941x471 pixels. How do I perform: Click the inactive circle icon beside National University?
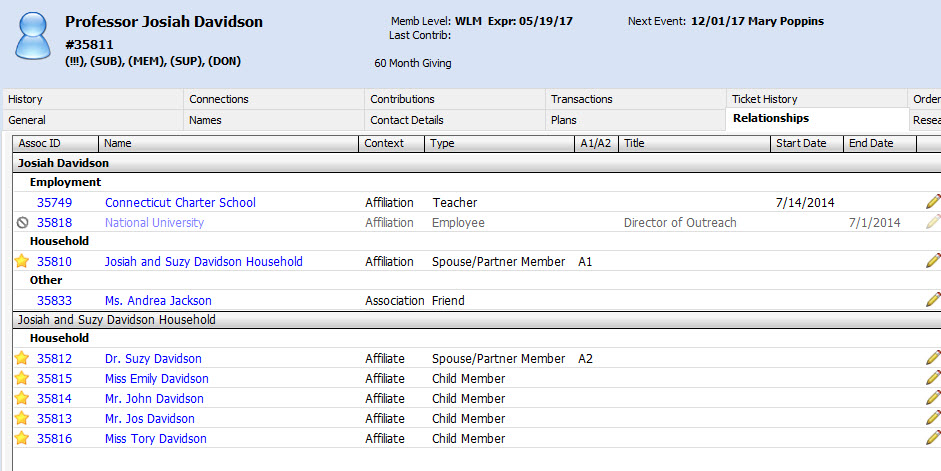coord(22,223)
